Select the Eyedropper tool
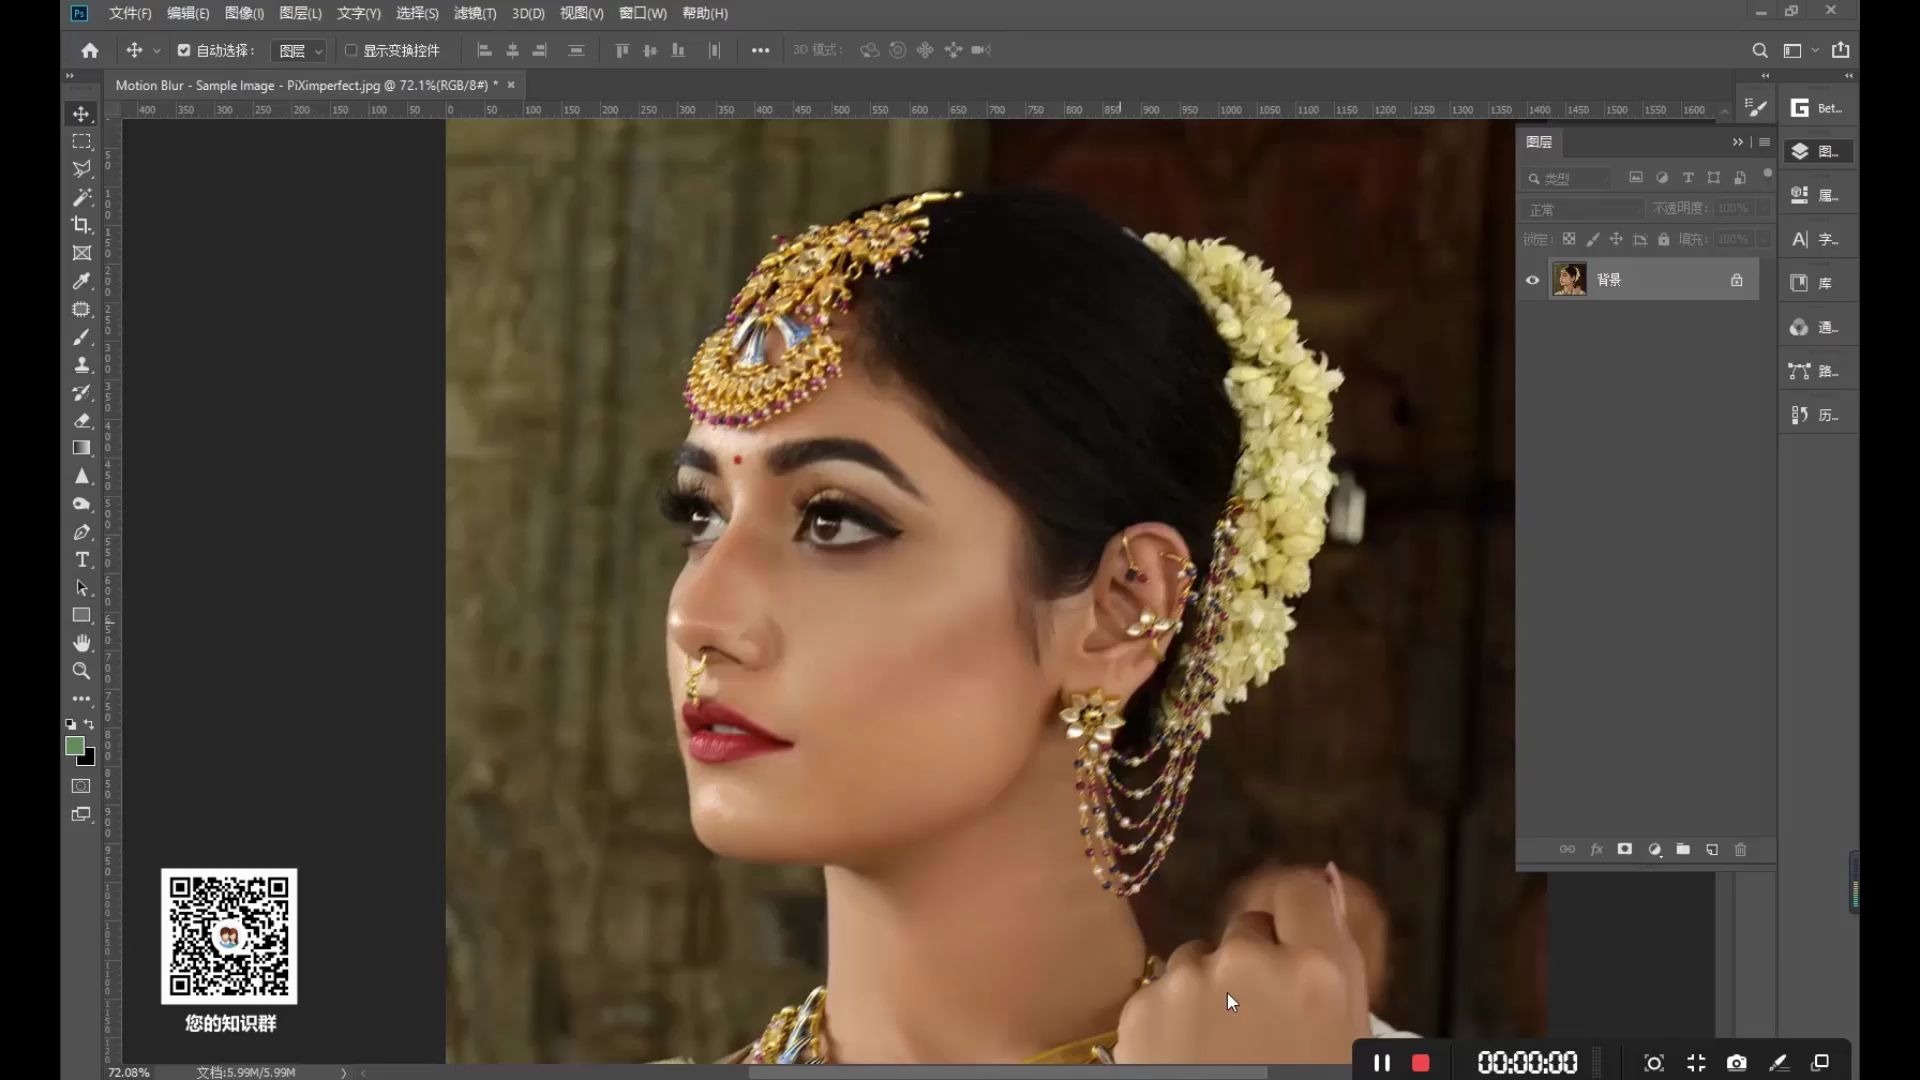1920x1080 pixels. 82,281
